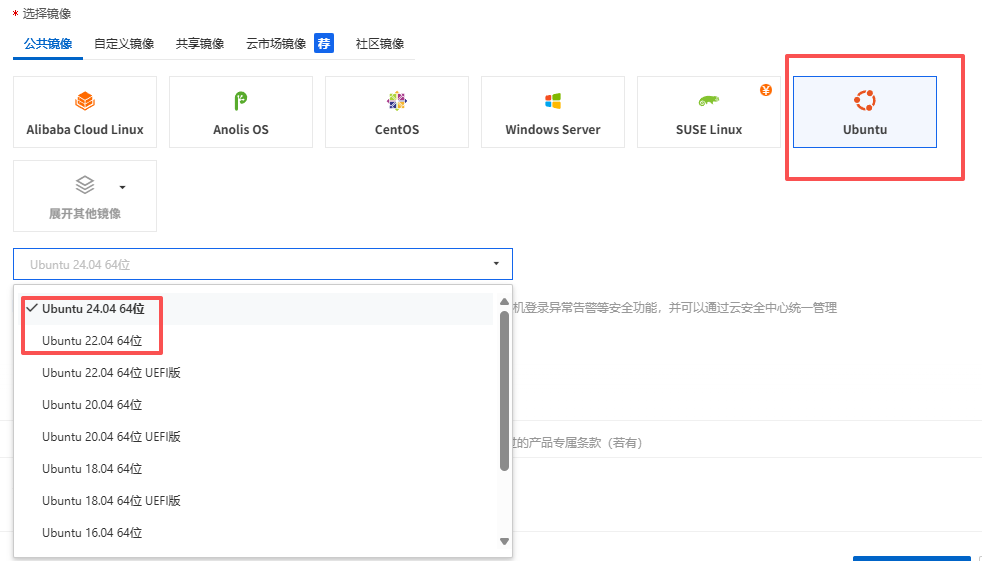
Task: Open the 云市场镜像 tab
Action: 276,44
